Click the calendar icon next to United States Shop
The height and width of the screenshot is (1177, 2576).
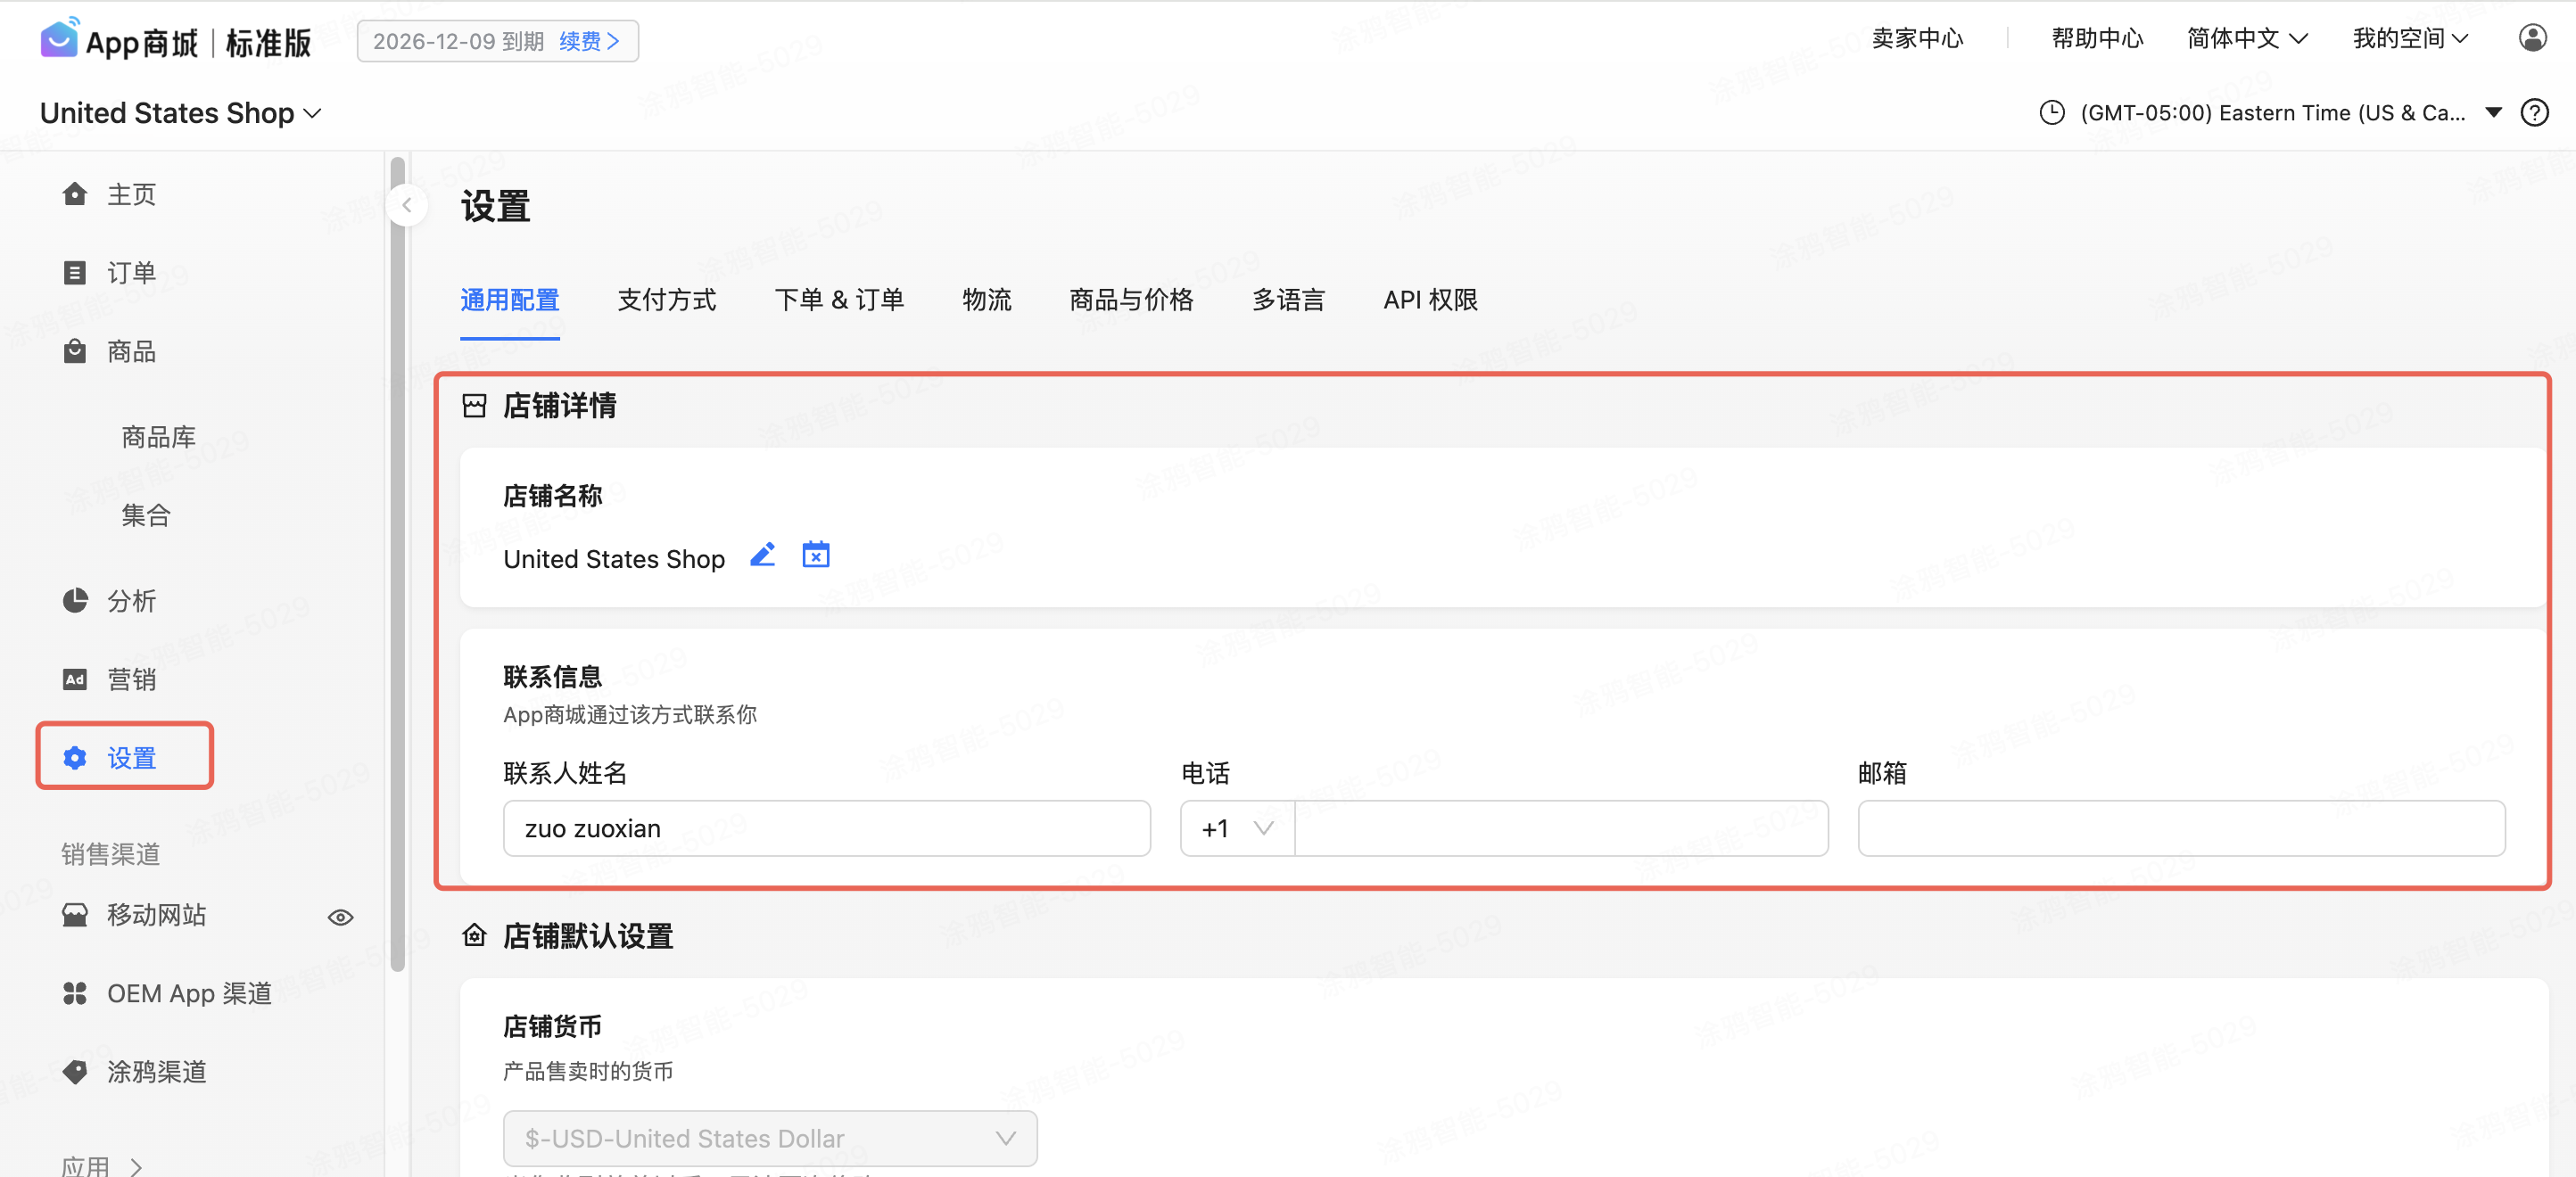pyautogui.click(x=815, y=555)
